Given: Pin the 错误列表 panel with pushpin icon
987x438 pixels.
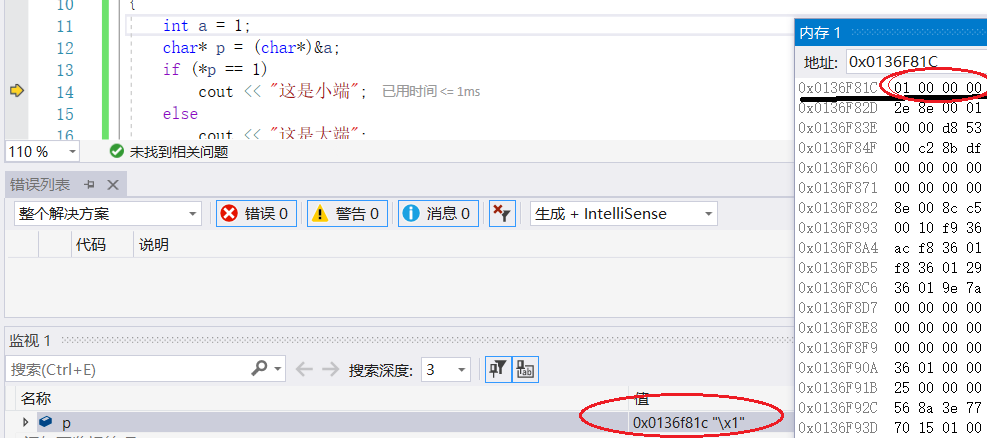Looking at the screenshot, I should [90, 184].
